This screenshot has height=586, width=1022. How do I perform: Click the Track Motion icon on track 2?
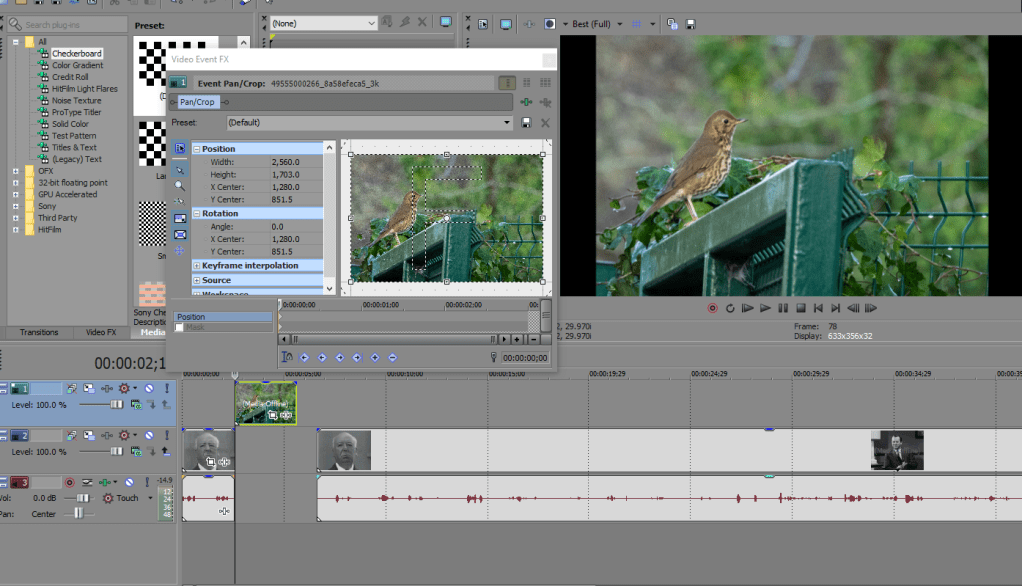click(89, 436)
